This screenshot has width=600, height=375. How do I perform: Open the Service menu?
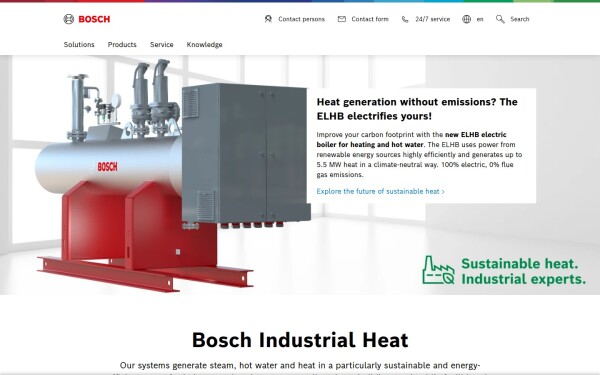161,44
